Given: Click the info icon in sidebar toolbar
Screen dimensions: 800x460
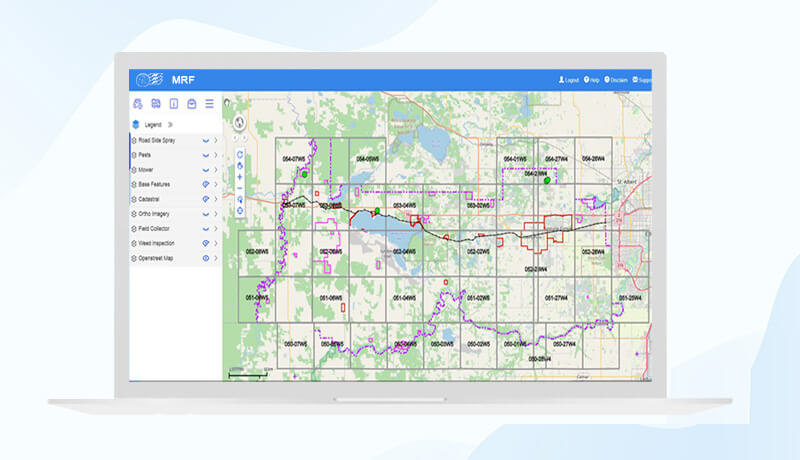Looking at the screenshot, I should coord(173,103).
